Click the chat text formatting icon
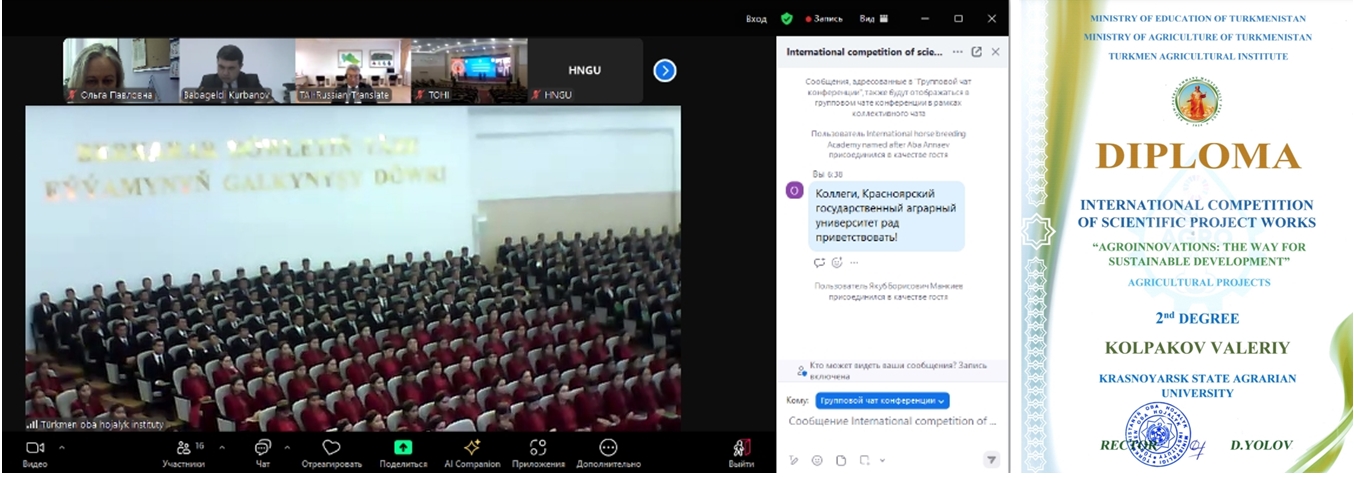This screenshot has height=478, width=1354. [x=793, y=460]
